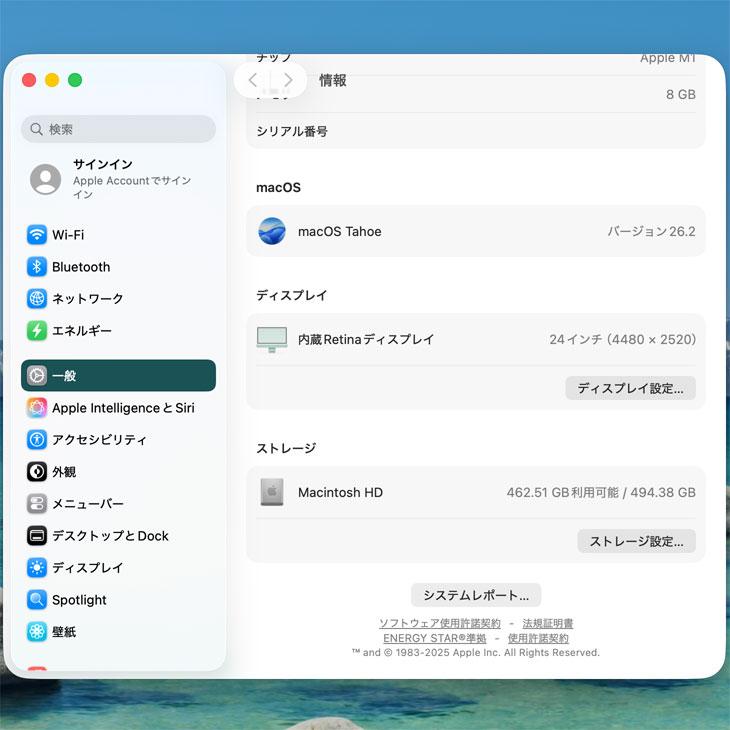Click the Apple Account avatar icon
This screenshot has width=730, height=730.
point(46,179)
